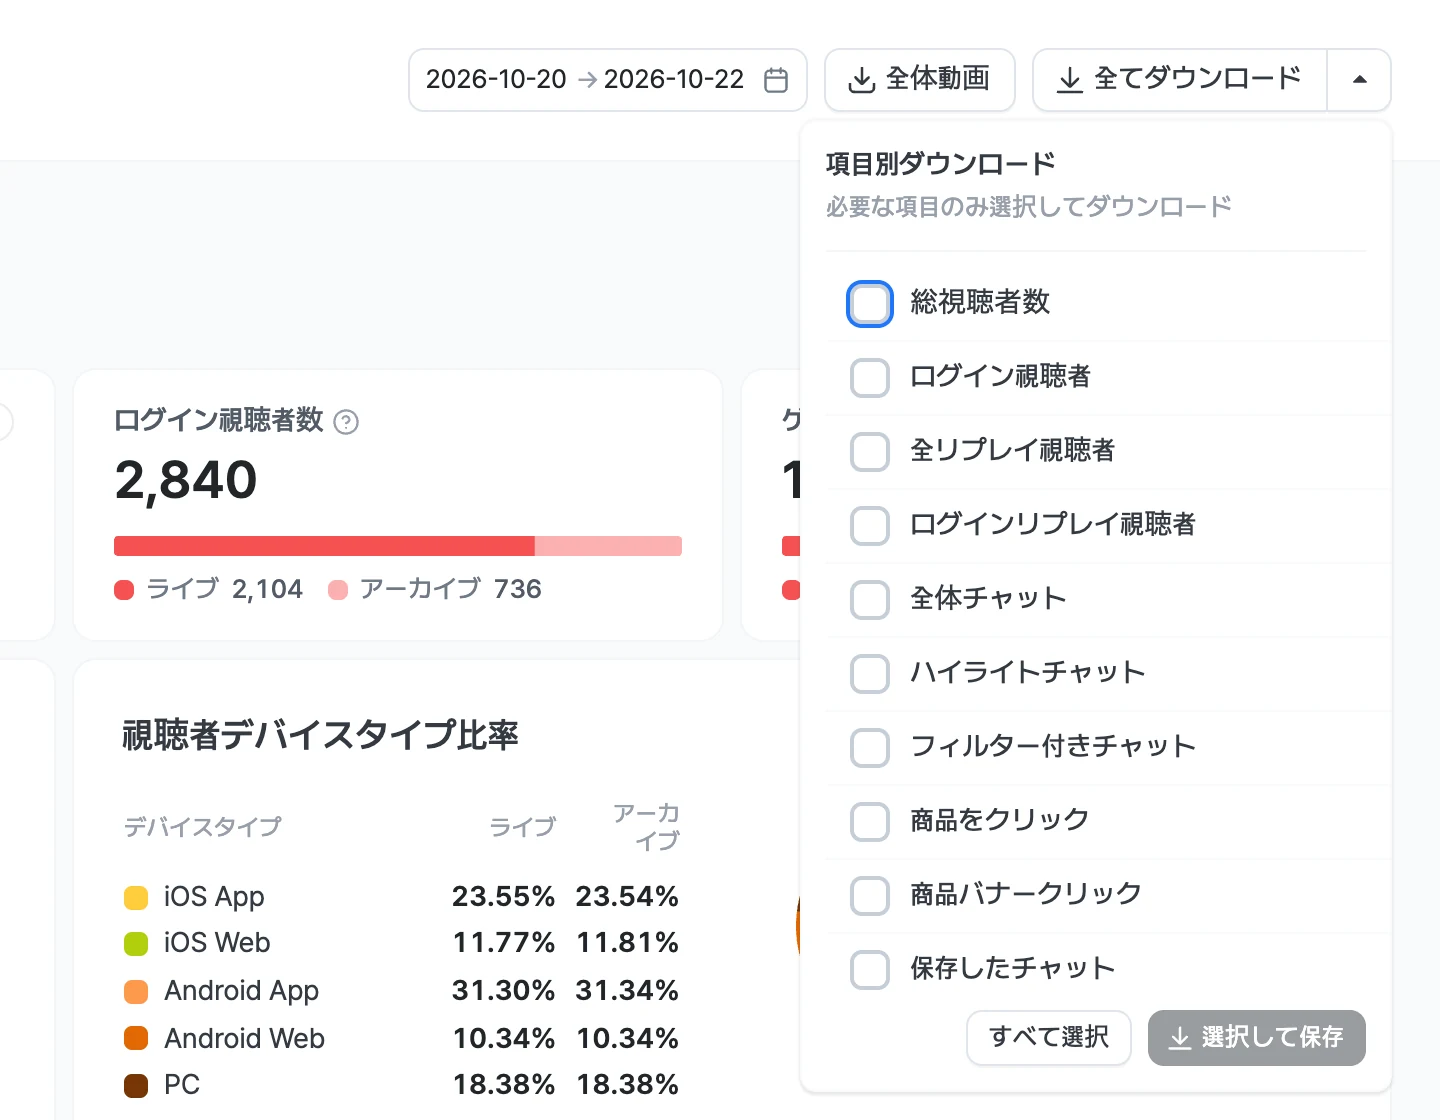Click iOS App live value 23.55%
Screen dimensions: 1440x1120
(504, 897)
